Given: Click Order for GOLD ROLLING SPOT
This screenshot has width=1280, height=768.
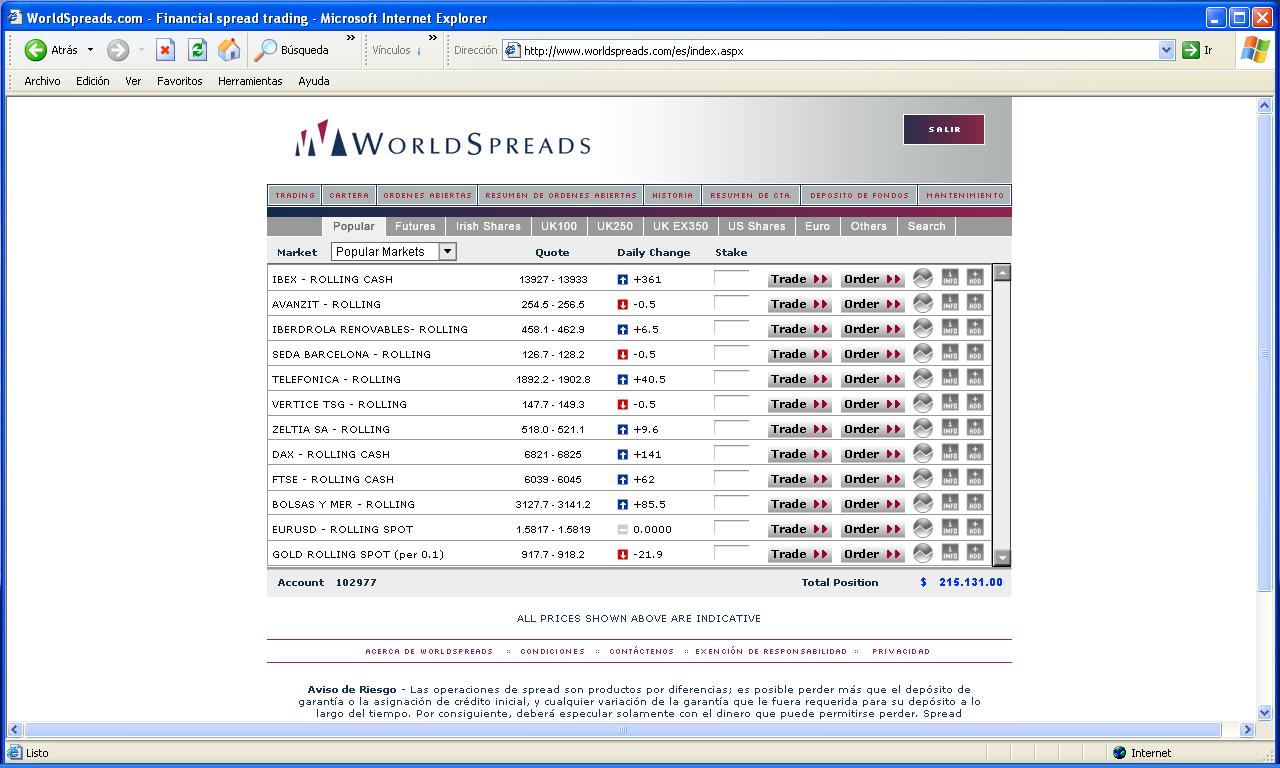Looking at the screenshot, I should 872,554.
